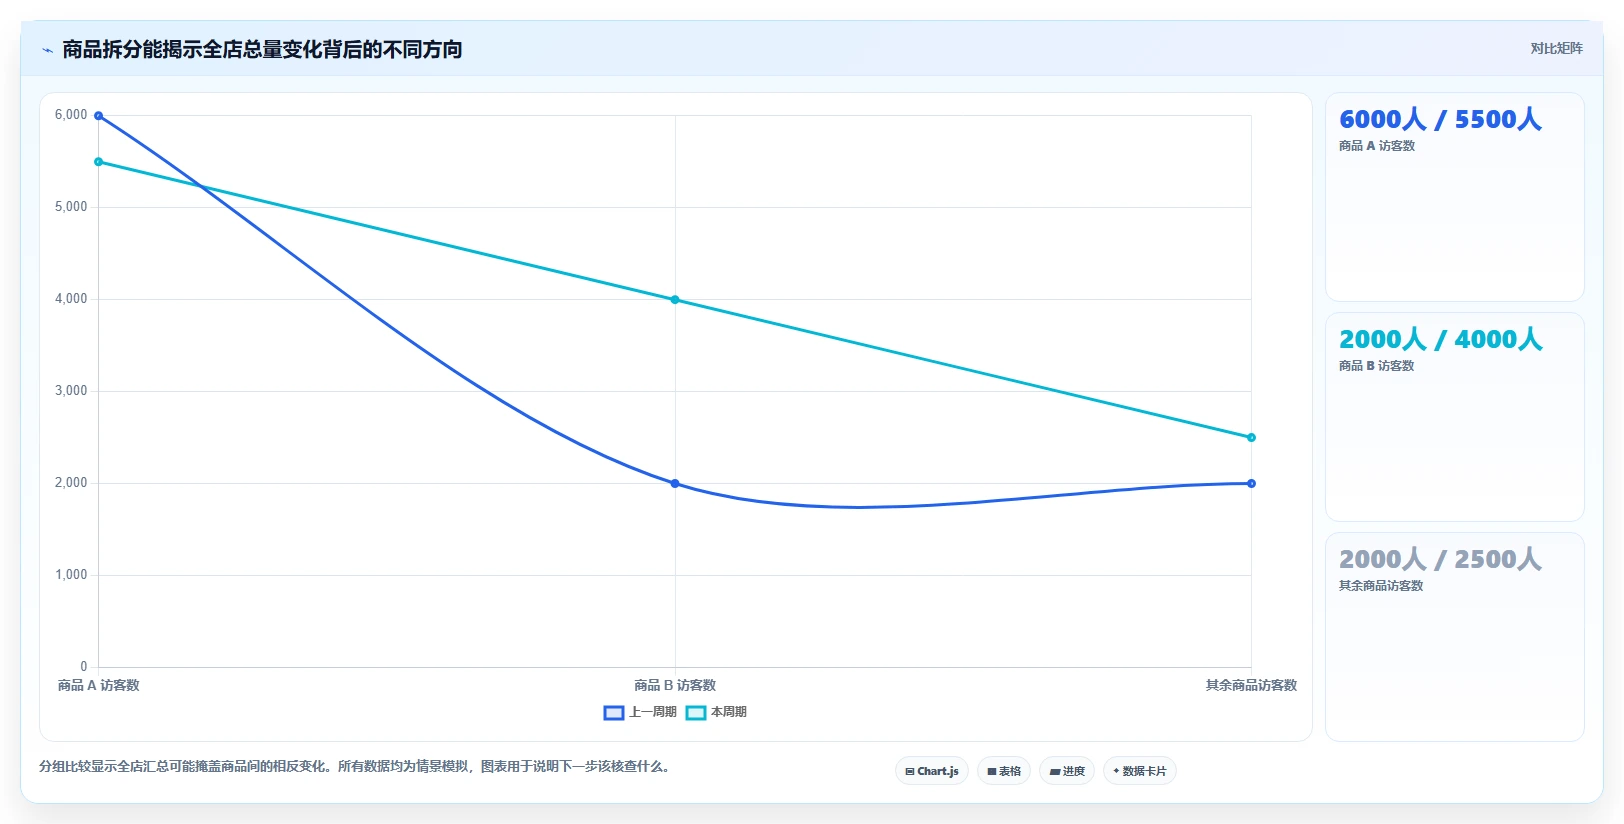The width and height of the screenshot is (1624, 824).
Task: Click the 表格 chip
Action: (1004, 771)
